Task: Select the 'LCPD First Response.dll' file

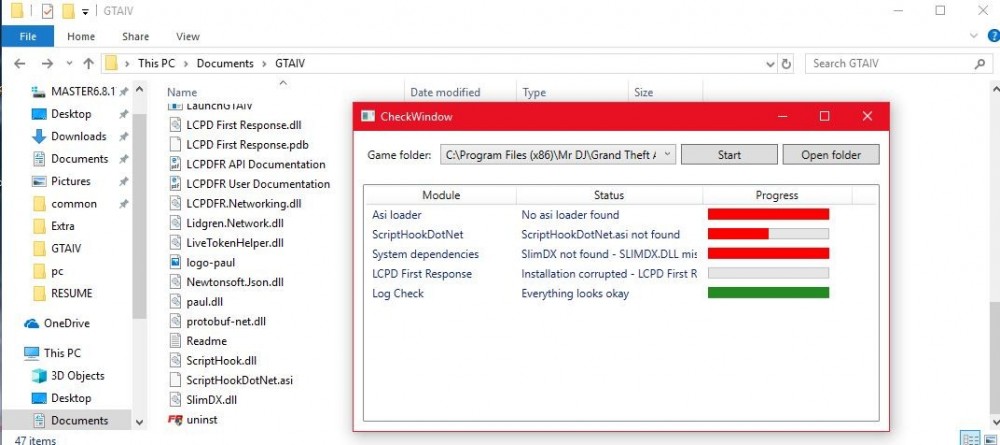Action: (243, 125)
